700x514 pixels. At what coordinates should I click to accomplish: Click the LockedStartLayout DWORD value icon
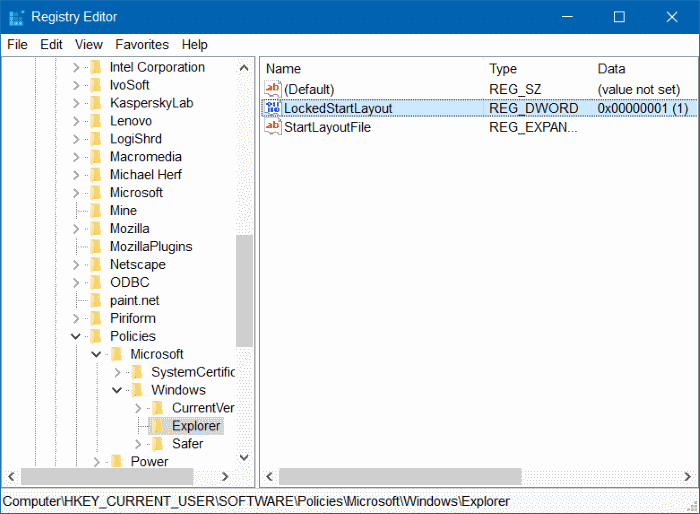[x=273, y=108]
